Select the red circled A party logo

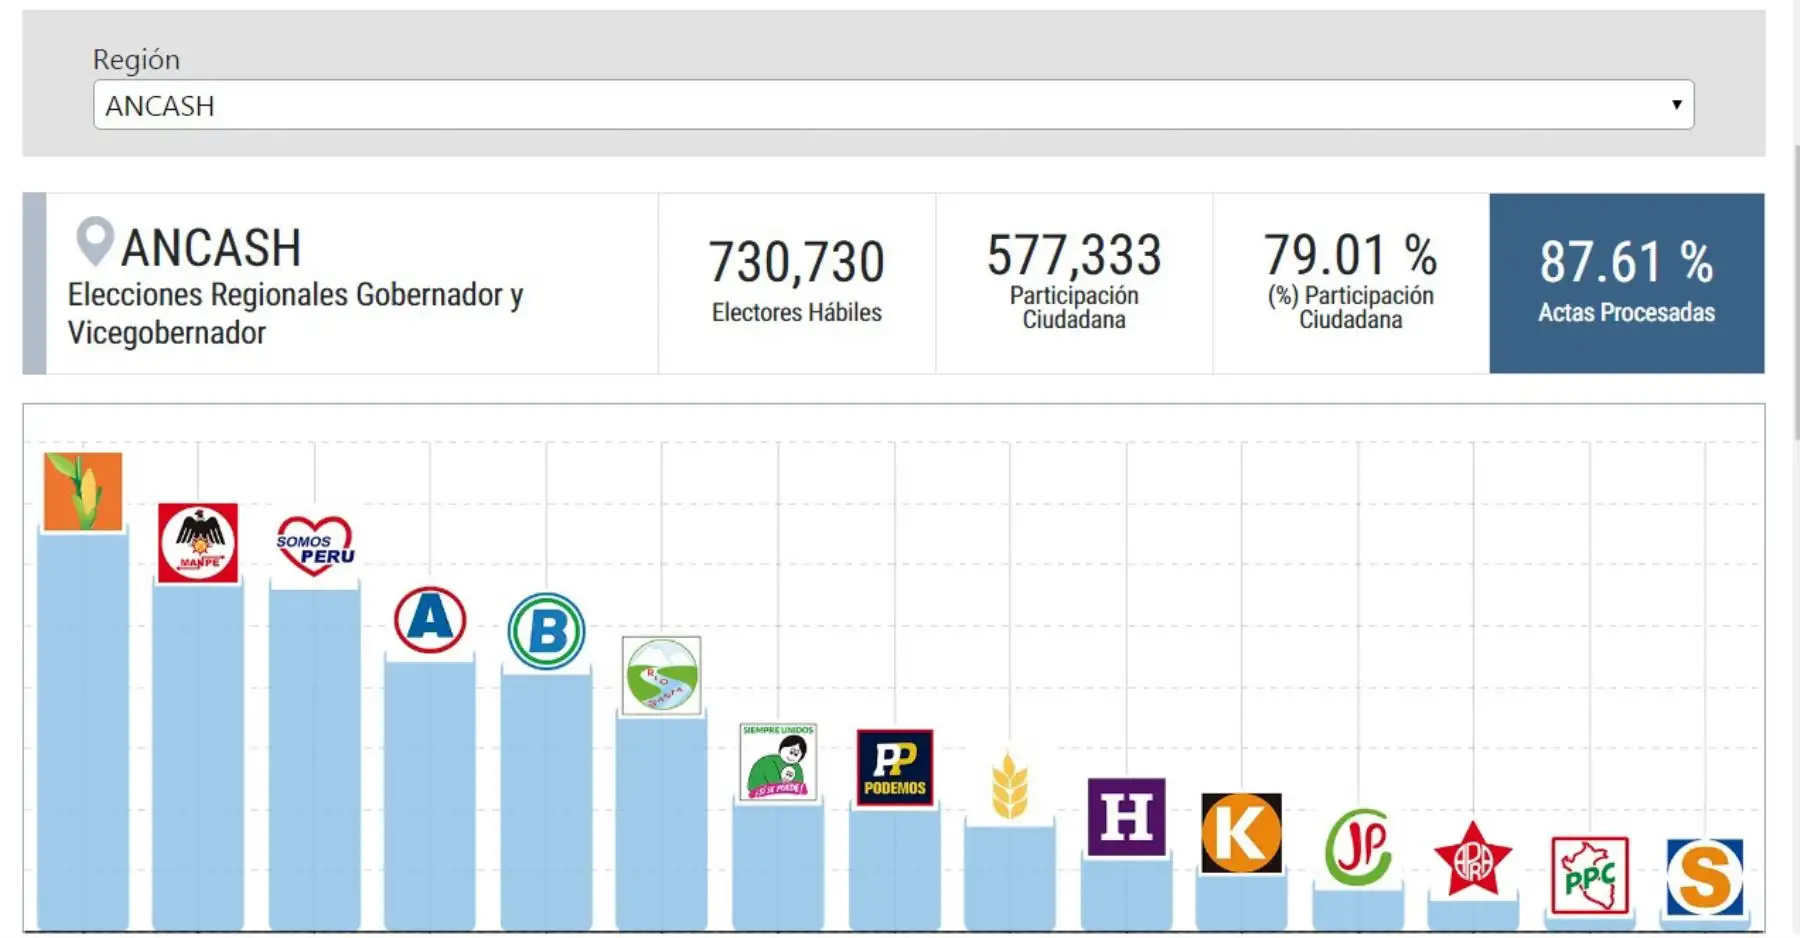430,620
